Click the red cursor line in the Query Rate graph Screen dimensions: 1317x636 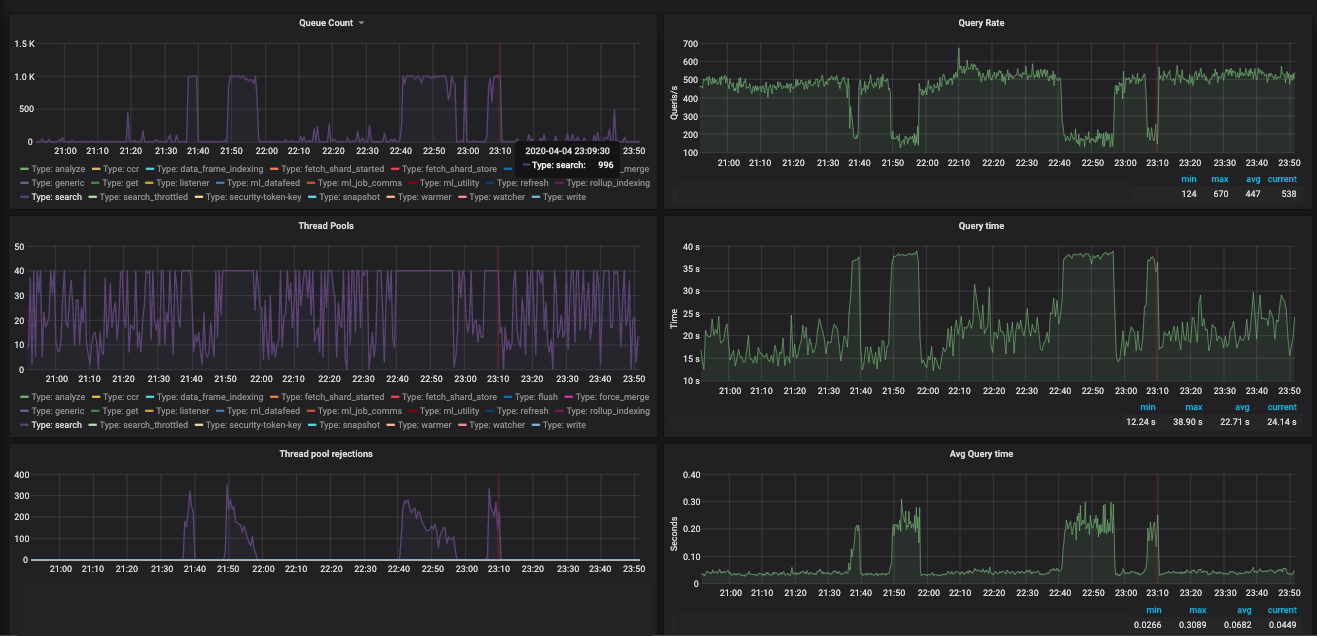coord(1157,98)
